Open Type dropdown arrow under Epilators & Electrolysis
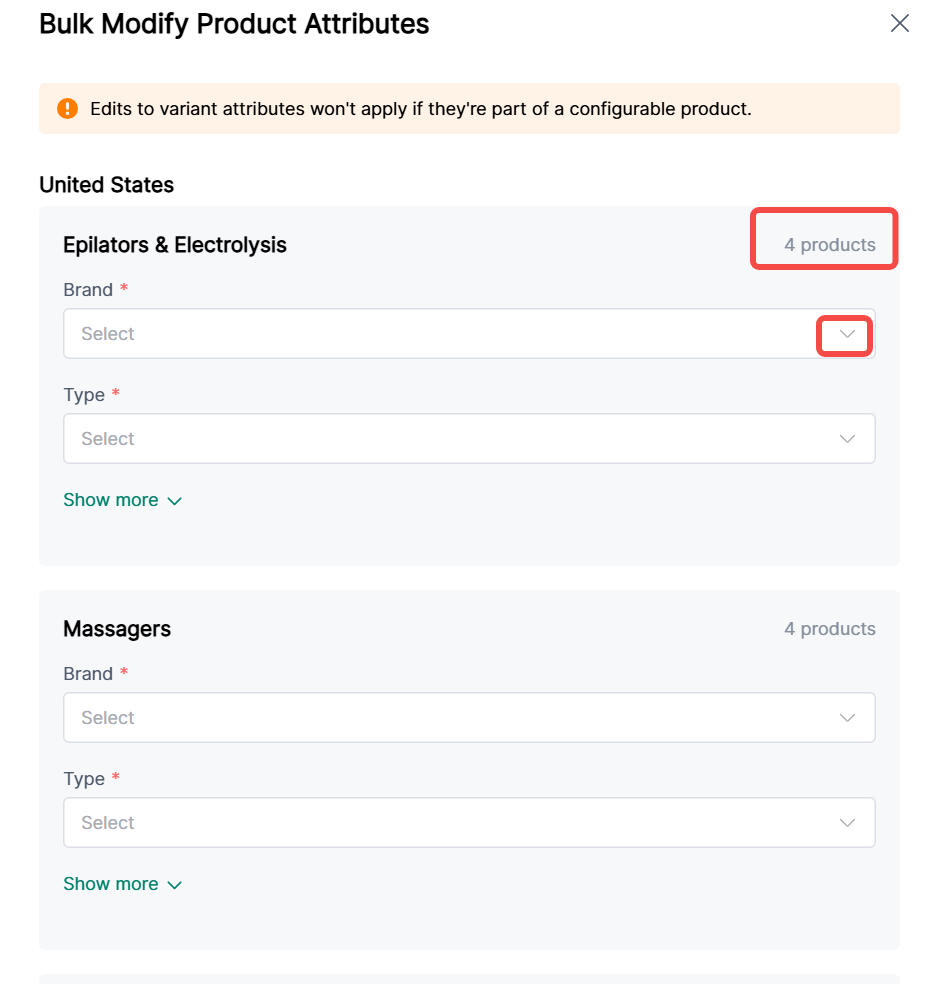The width and height of the screenshot is (939, 984). 847,439
